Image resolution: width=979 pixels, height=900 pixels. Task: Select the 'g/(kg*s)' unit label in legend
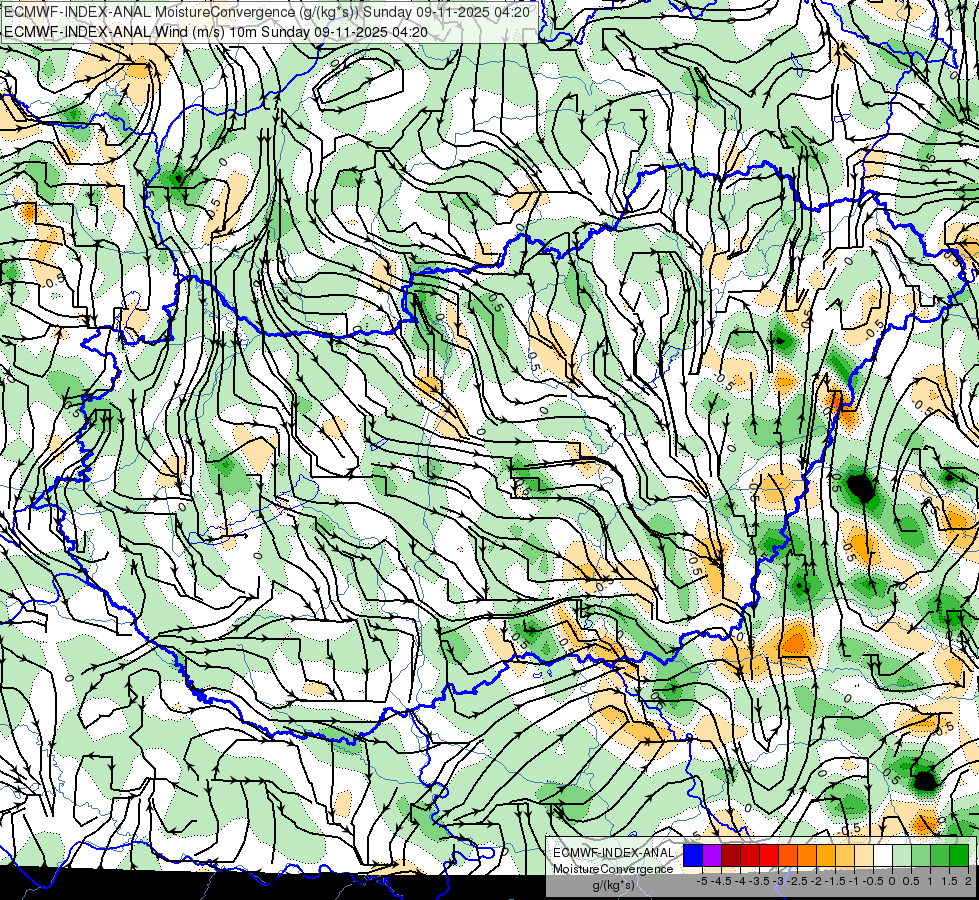point(613,885)
